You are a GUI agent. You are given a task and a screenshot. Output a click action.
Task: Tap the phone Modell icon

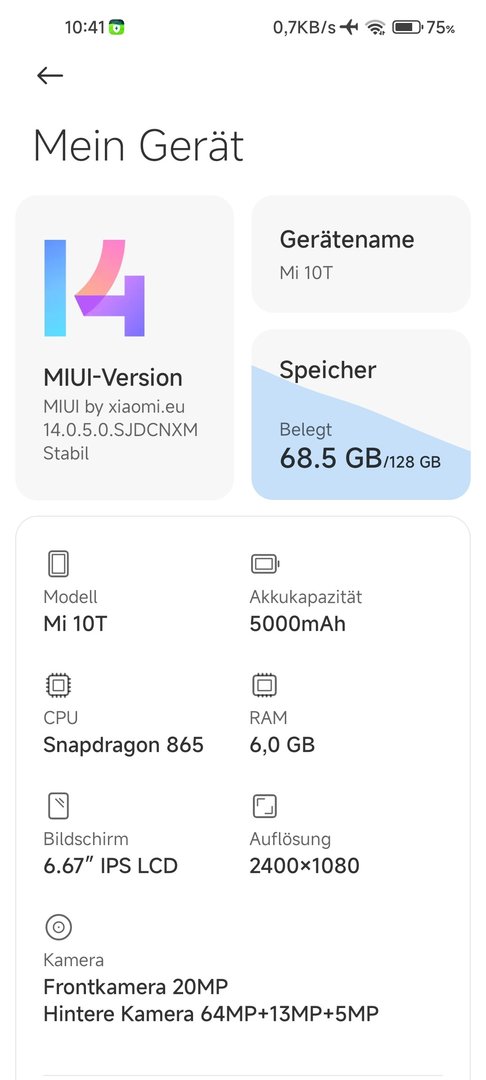59,564
